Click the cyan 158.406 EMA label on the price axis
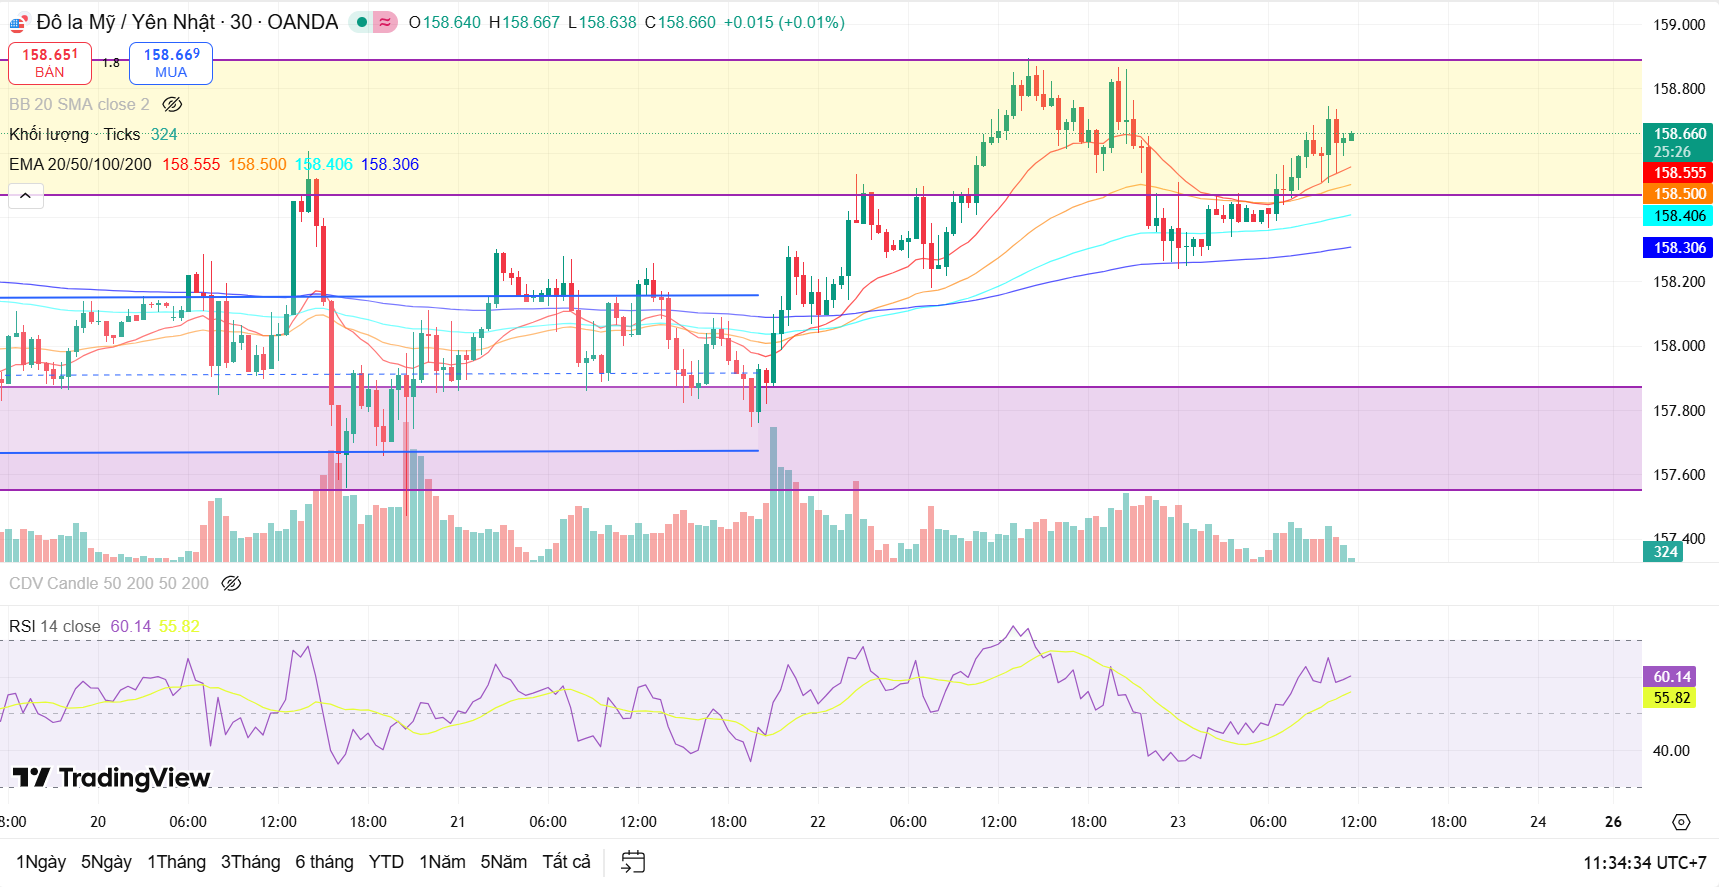Screen dimensions: 1719x887 pos(1678,216)
